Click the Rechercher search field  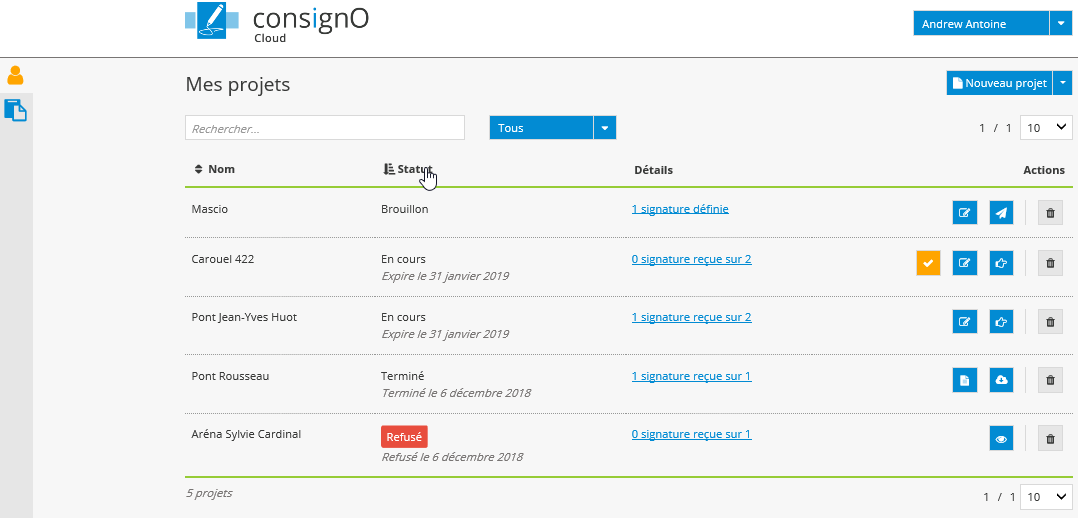[325, 128]
